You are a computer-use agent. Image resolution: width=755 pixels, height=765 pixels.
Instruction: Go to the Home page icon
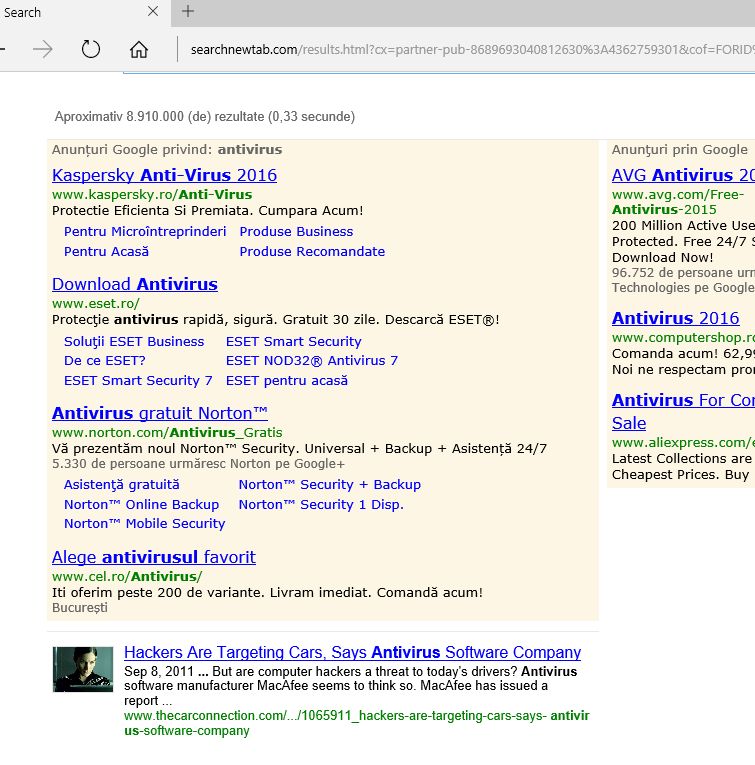139,49
